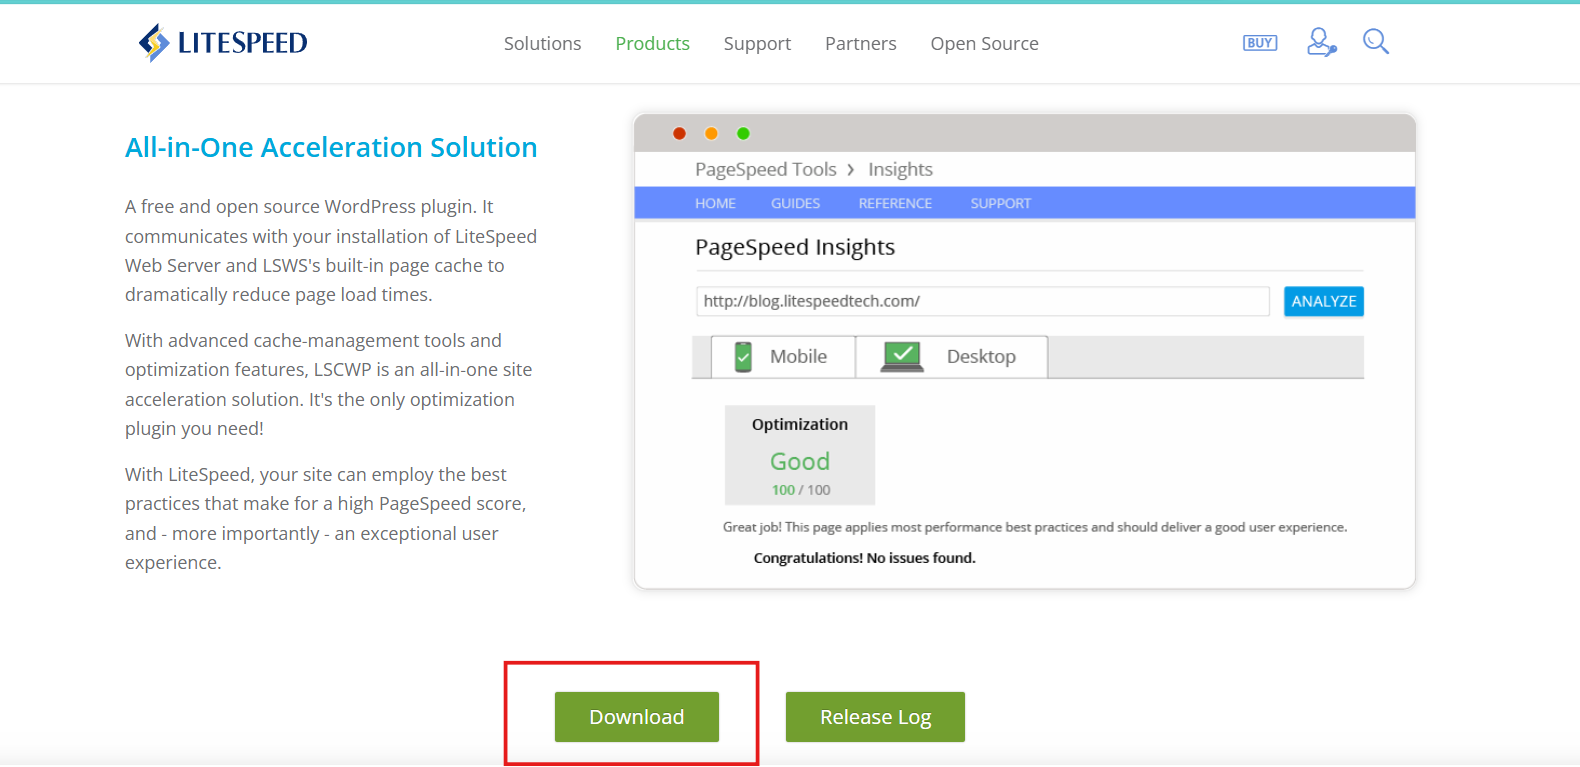Click the Insights breadcrumb
The image size is (1580, 767).
[900, 170]
